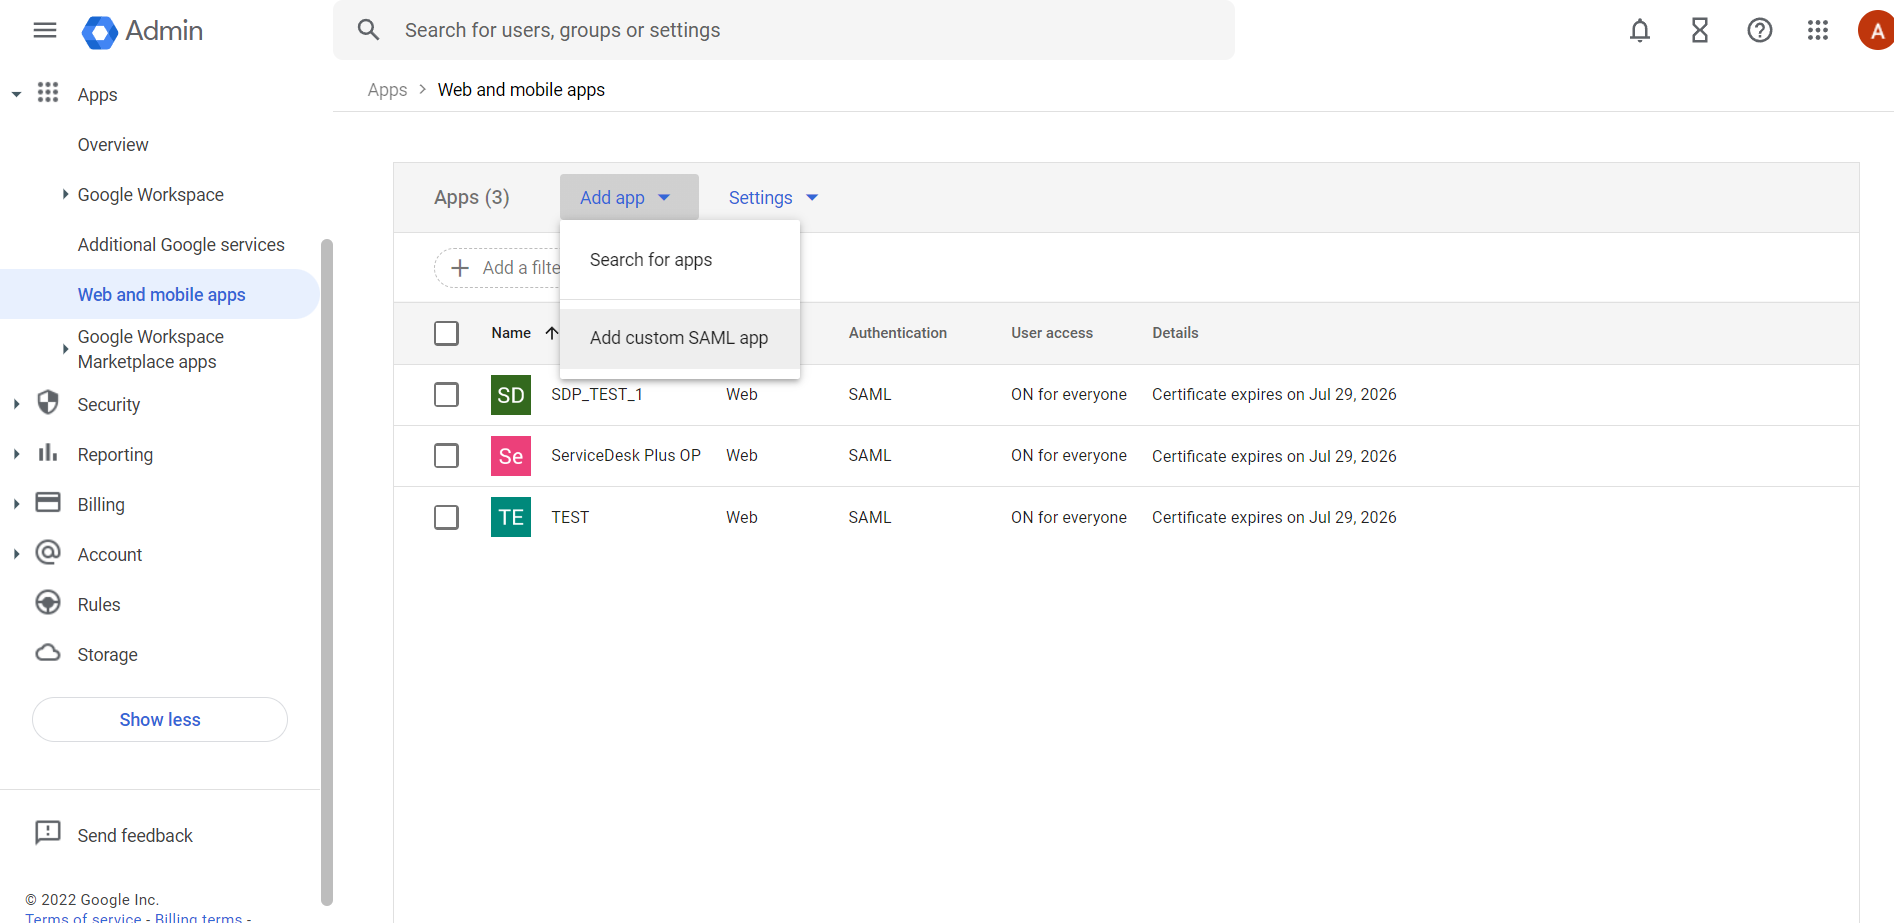Click the Account at-sign icon
The width and height of the screenshot is (1894, 923).
click(48, 552)
